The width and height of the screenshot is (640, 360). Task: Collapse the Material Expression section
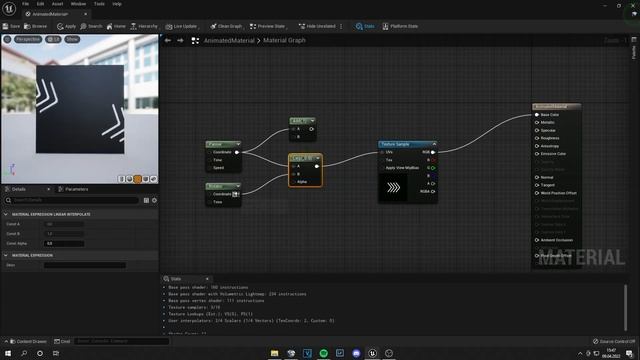pos(6,256)
